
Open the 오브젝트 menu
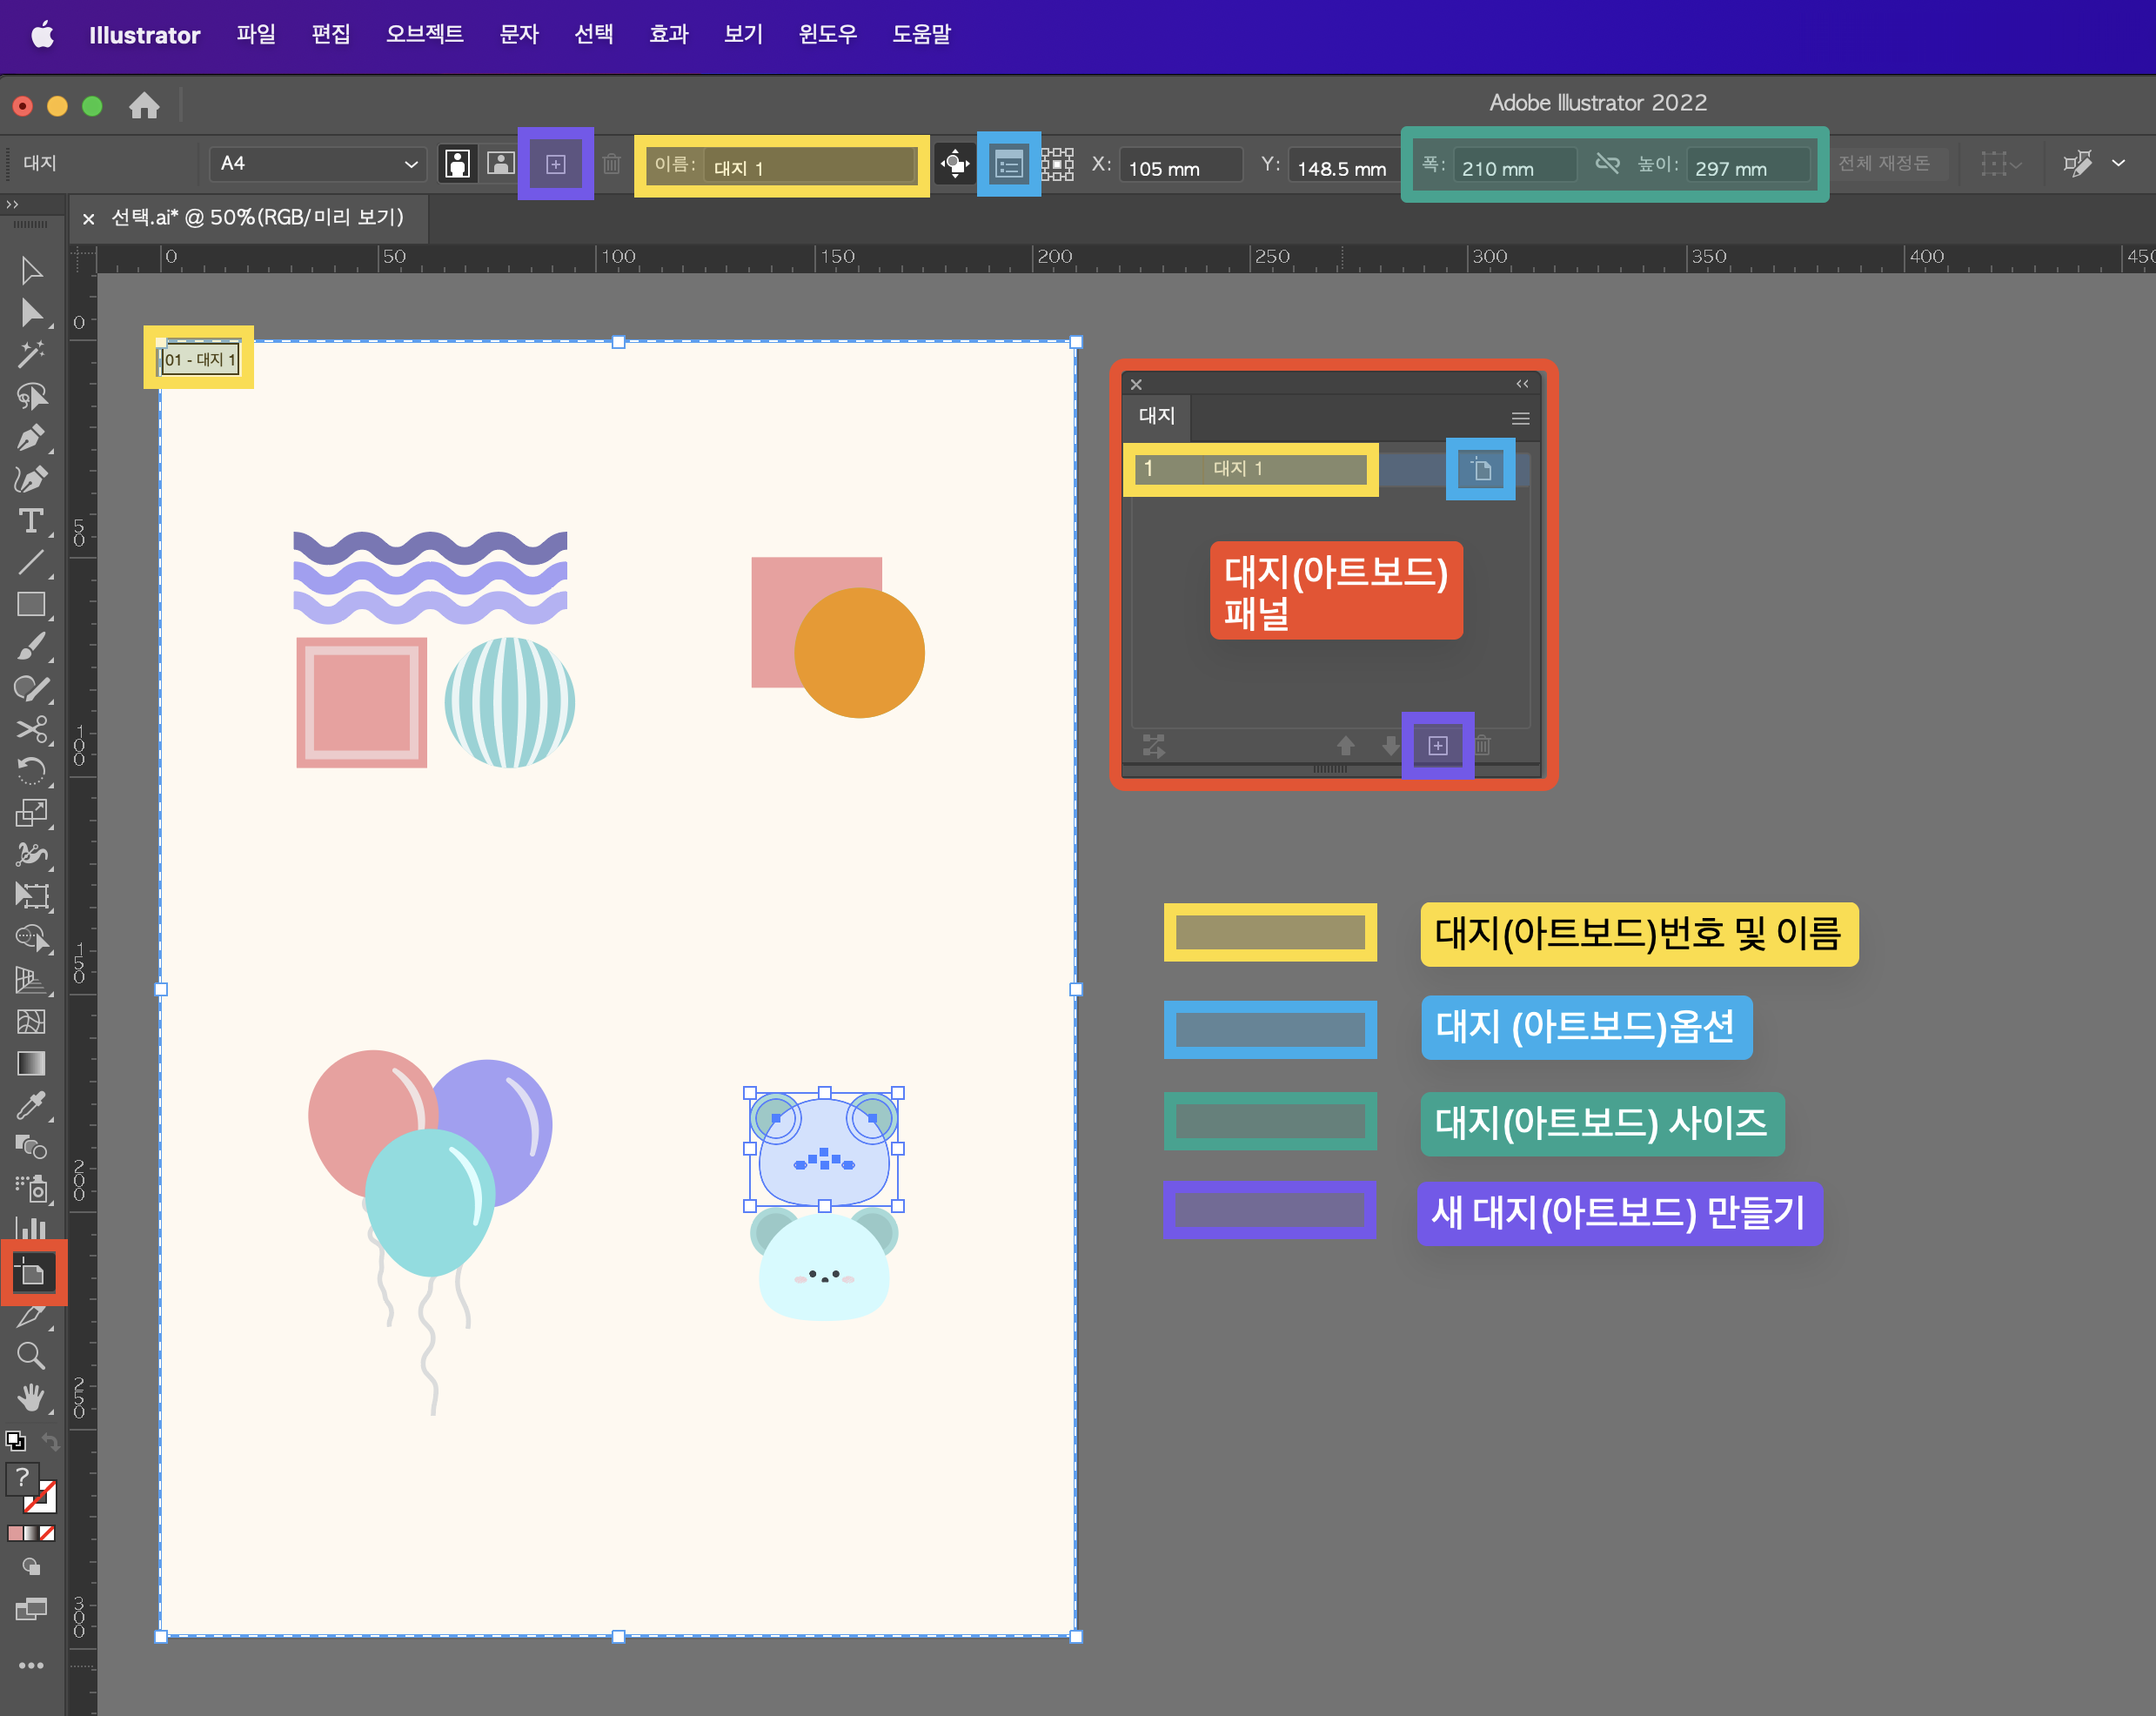coord(424,34)
